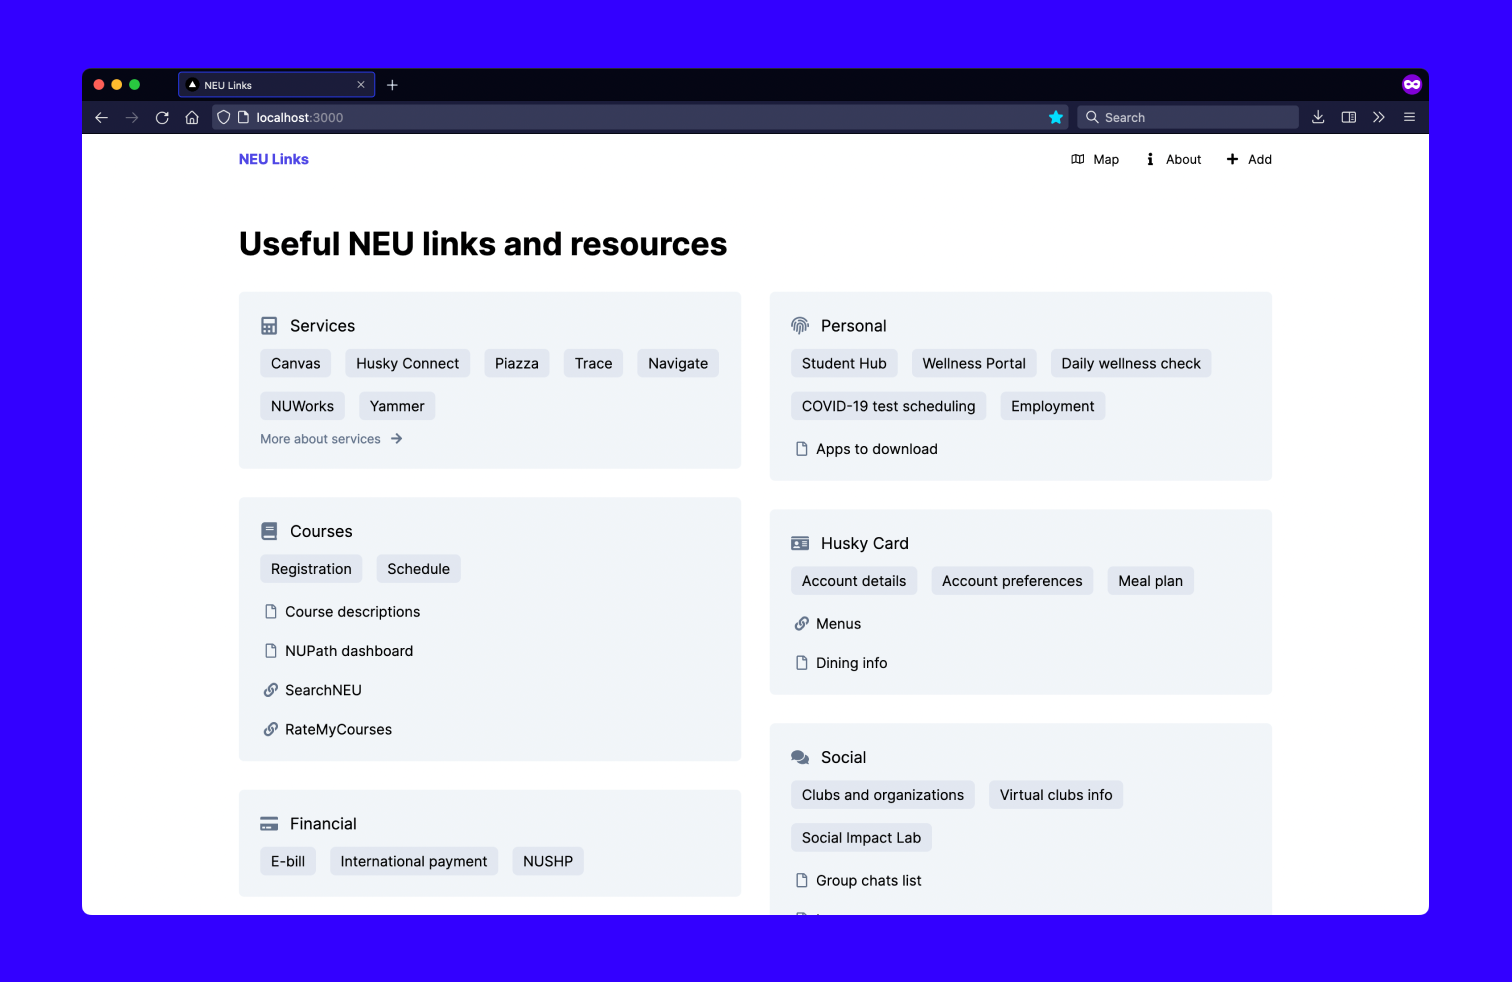1512x982 pixels.
Task: Open the Canvas link under Services
Action: [295, 363]
